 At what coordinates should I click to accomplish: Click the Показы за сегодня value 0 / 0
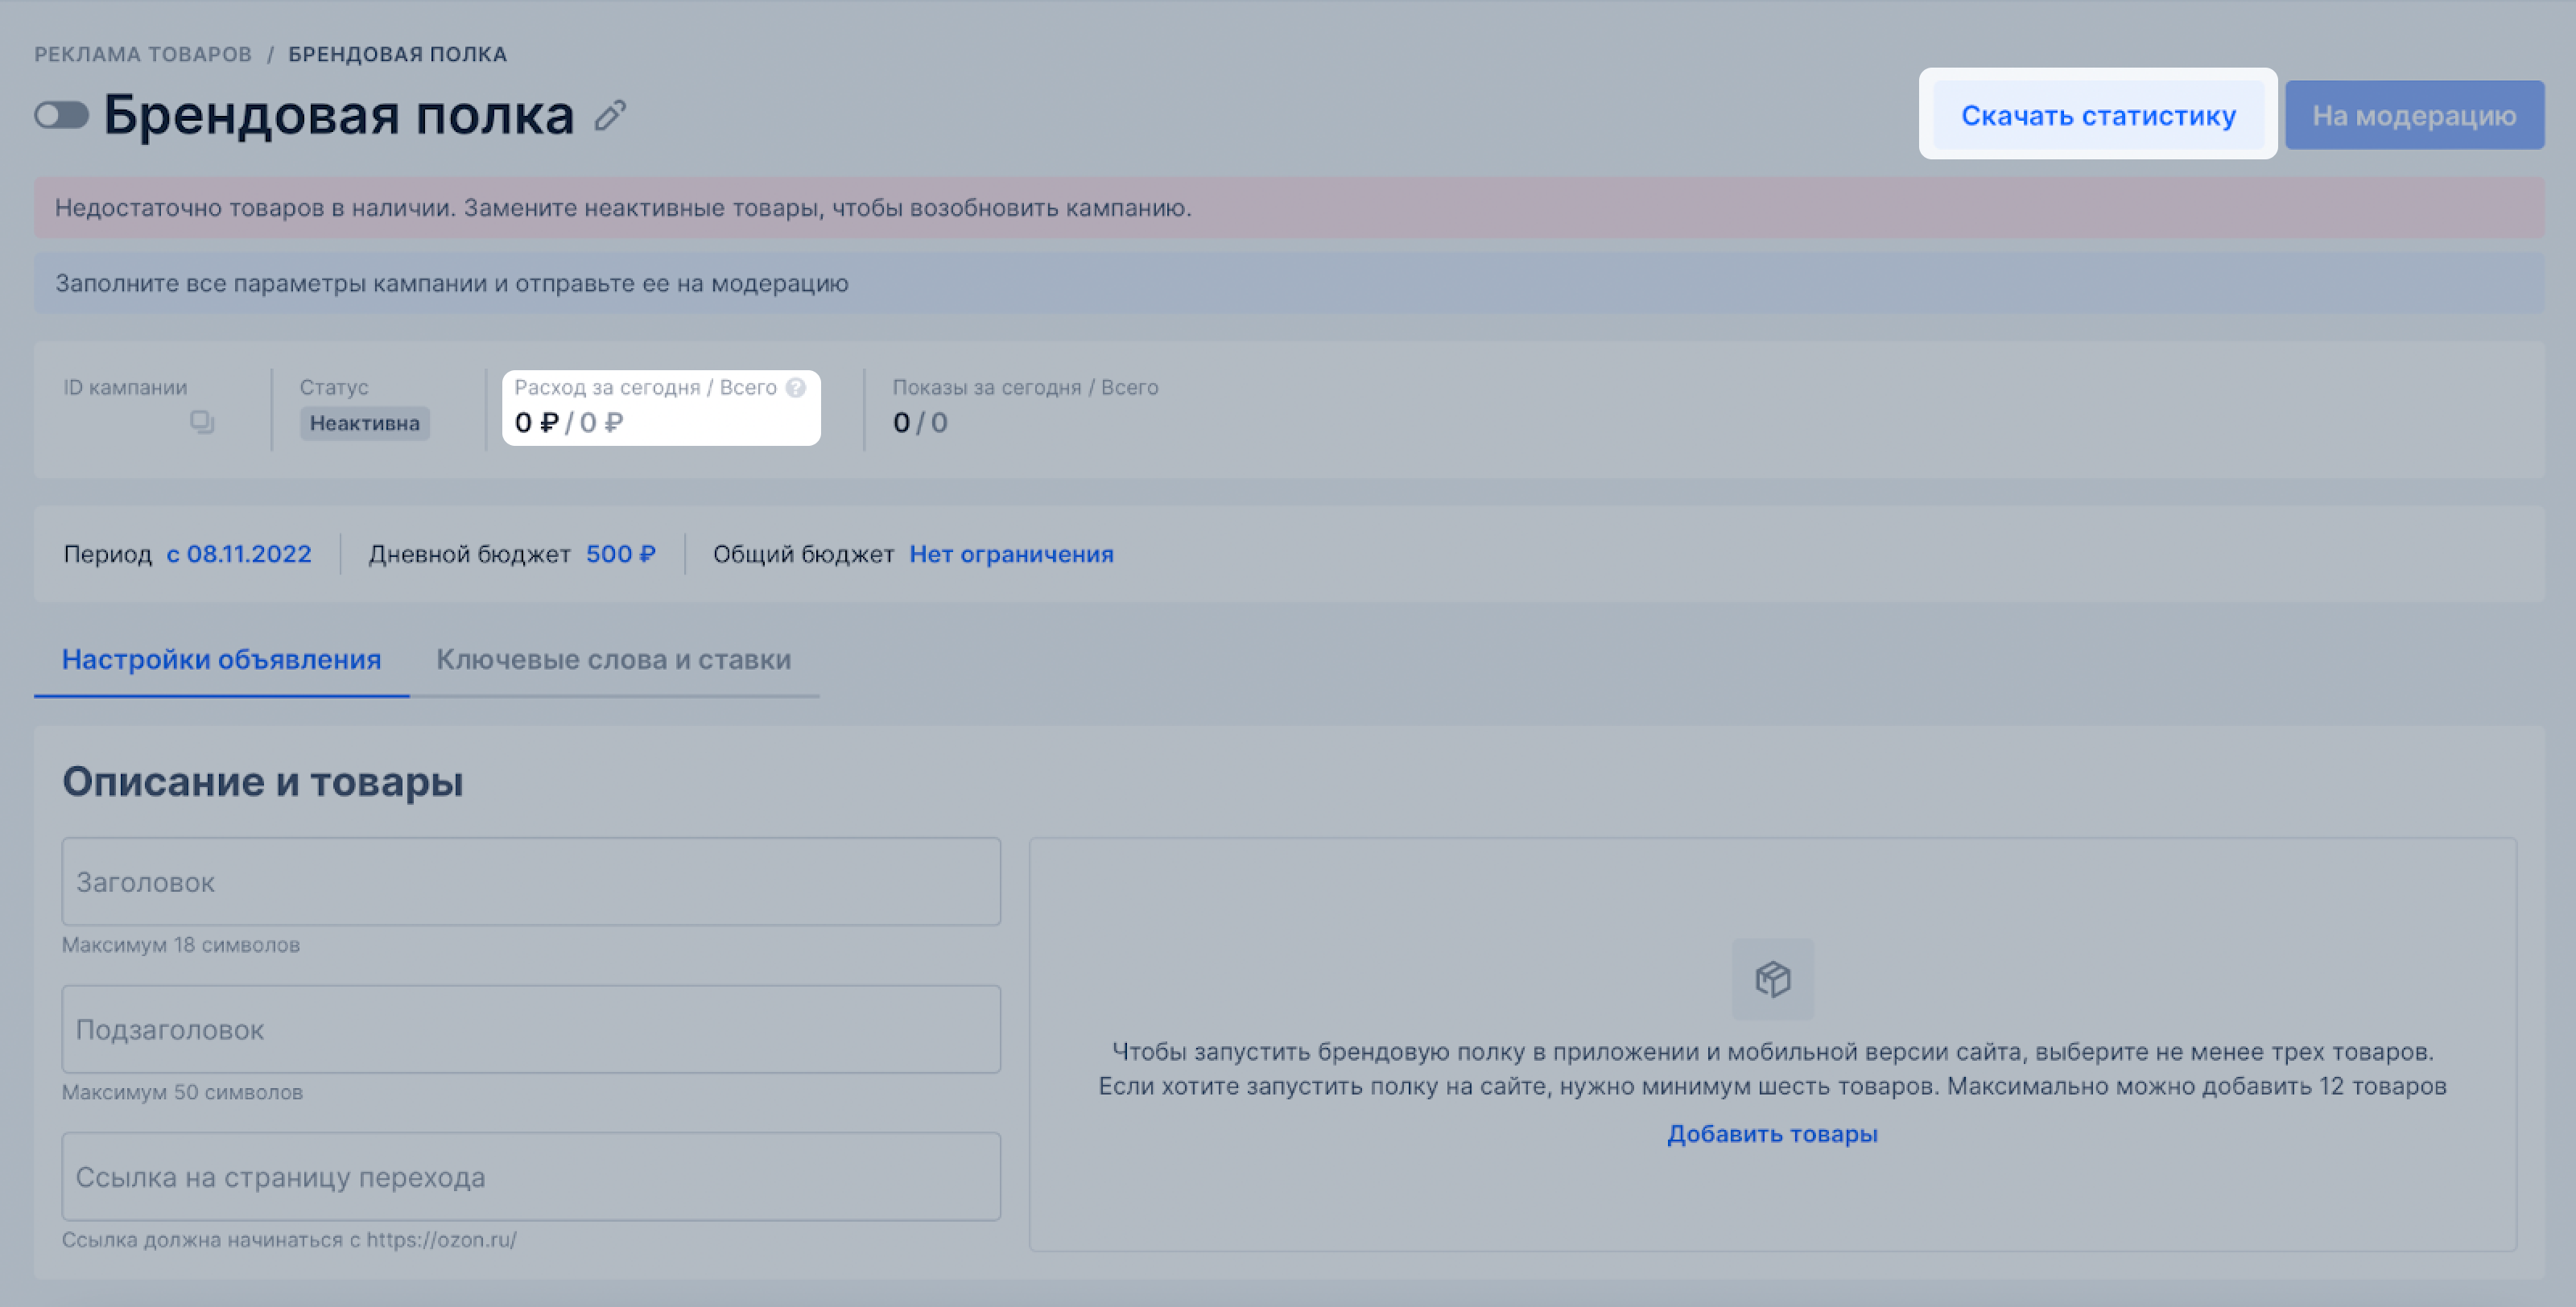pos(920,423)
